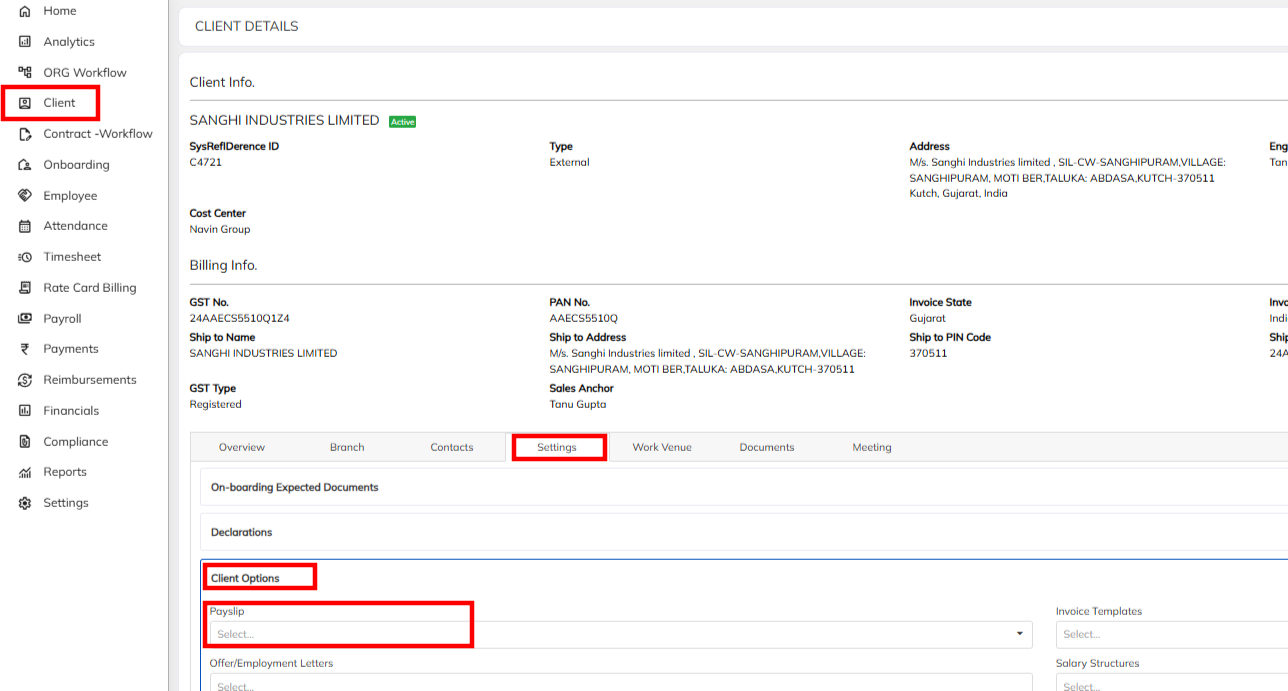Expand the Declarations section

point(744,532)
